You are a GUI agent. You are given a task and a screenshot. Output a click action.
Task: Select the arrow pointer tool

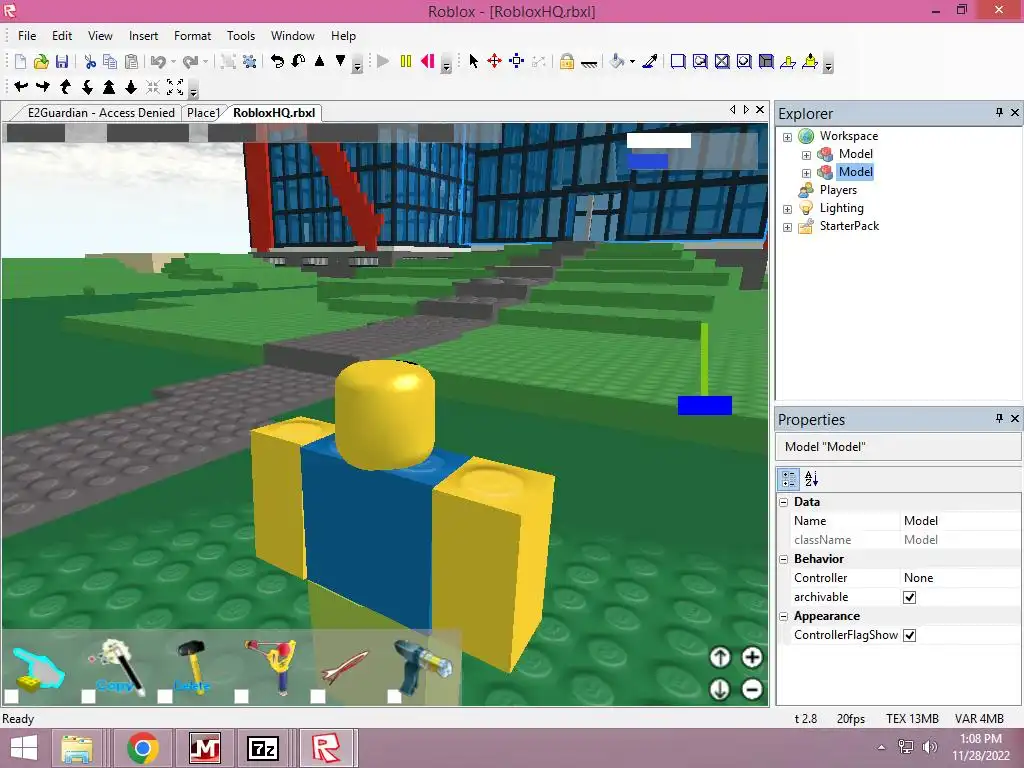click(x=473, y=61)
